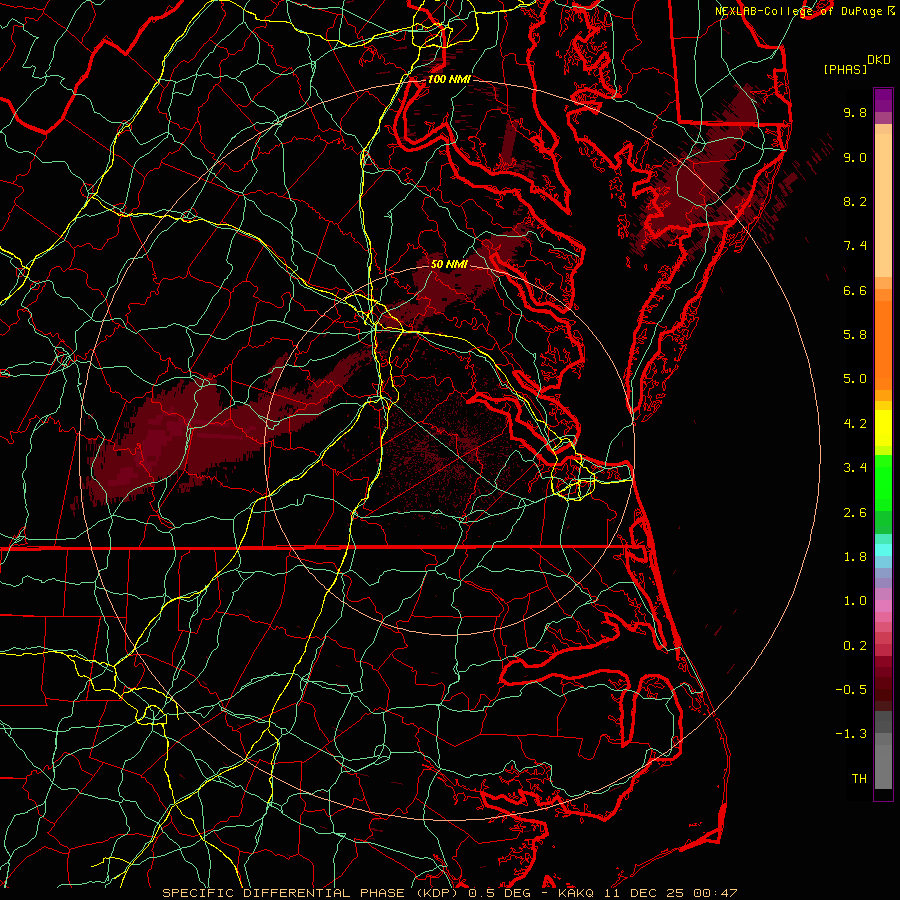Select the 4.2 legend value

pyautogui.click(x=855, y=424)
